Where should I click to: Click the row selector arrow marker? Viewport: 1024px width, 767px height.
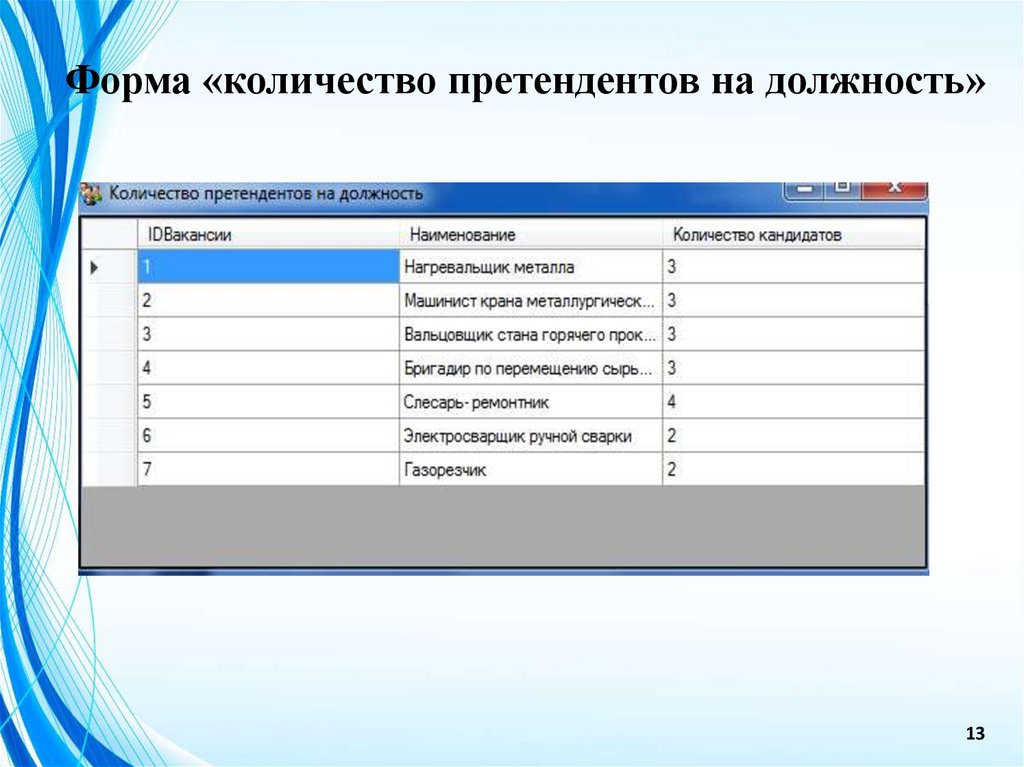(92, 266)
